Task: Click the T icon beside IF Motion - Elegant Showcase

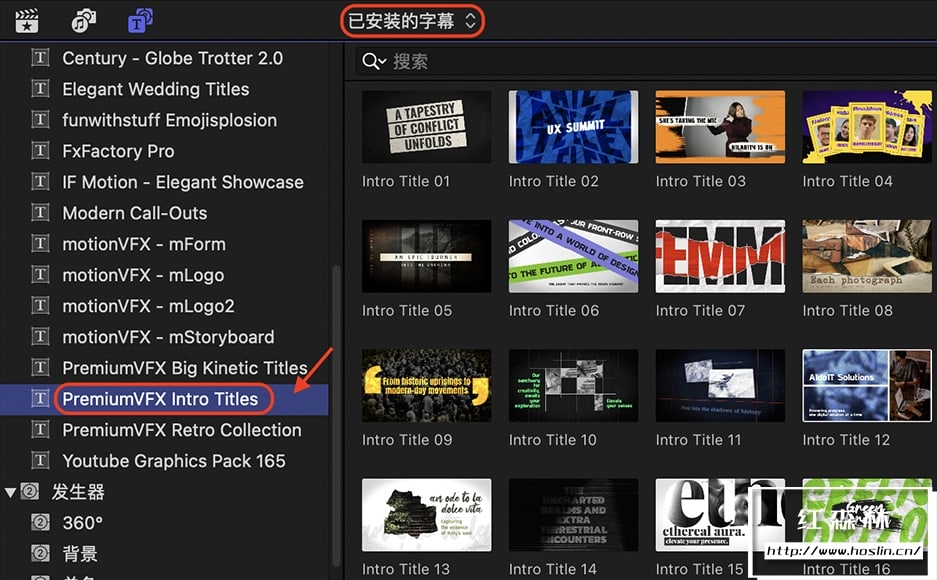Action: click(40, 182)
